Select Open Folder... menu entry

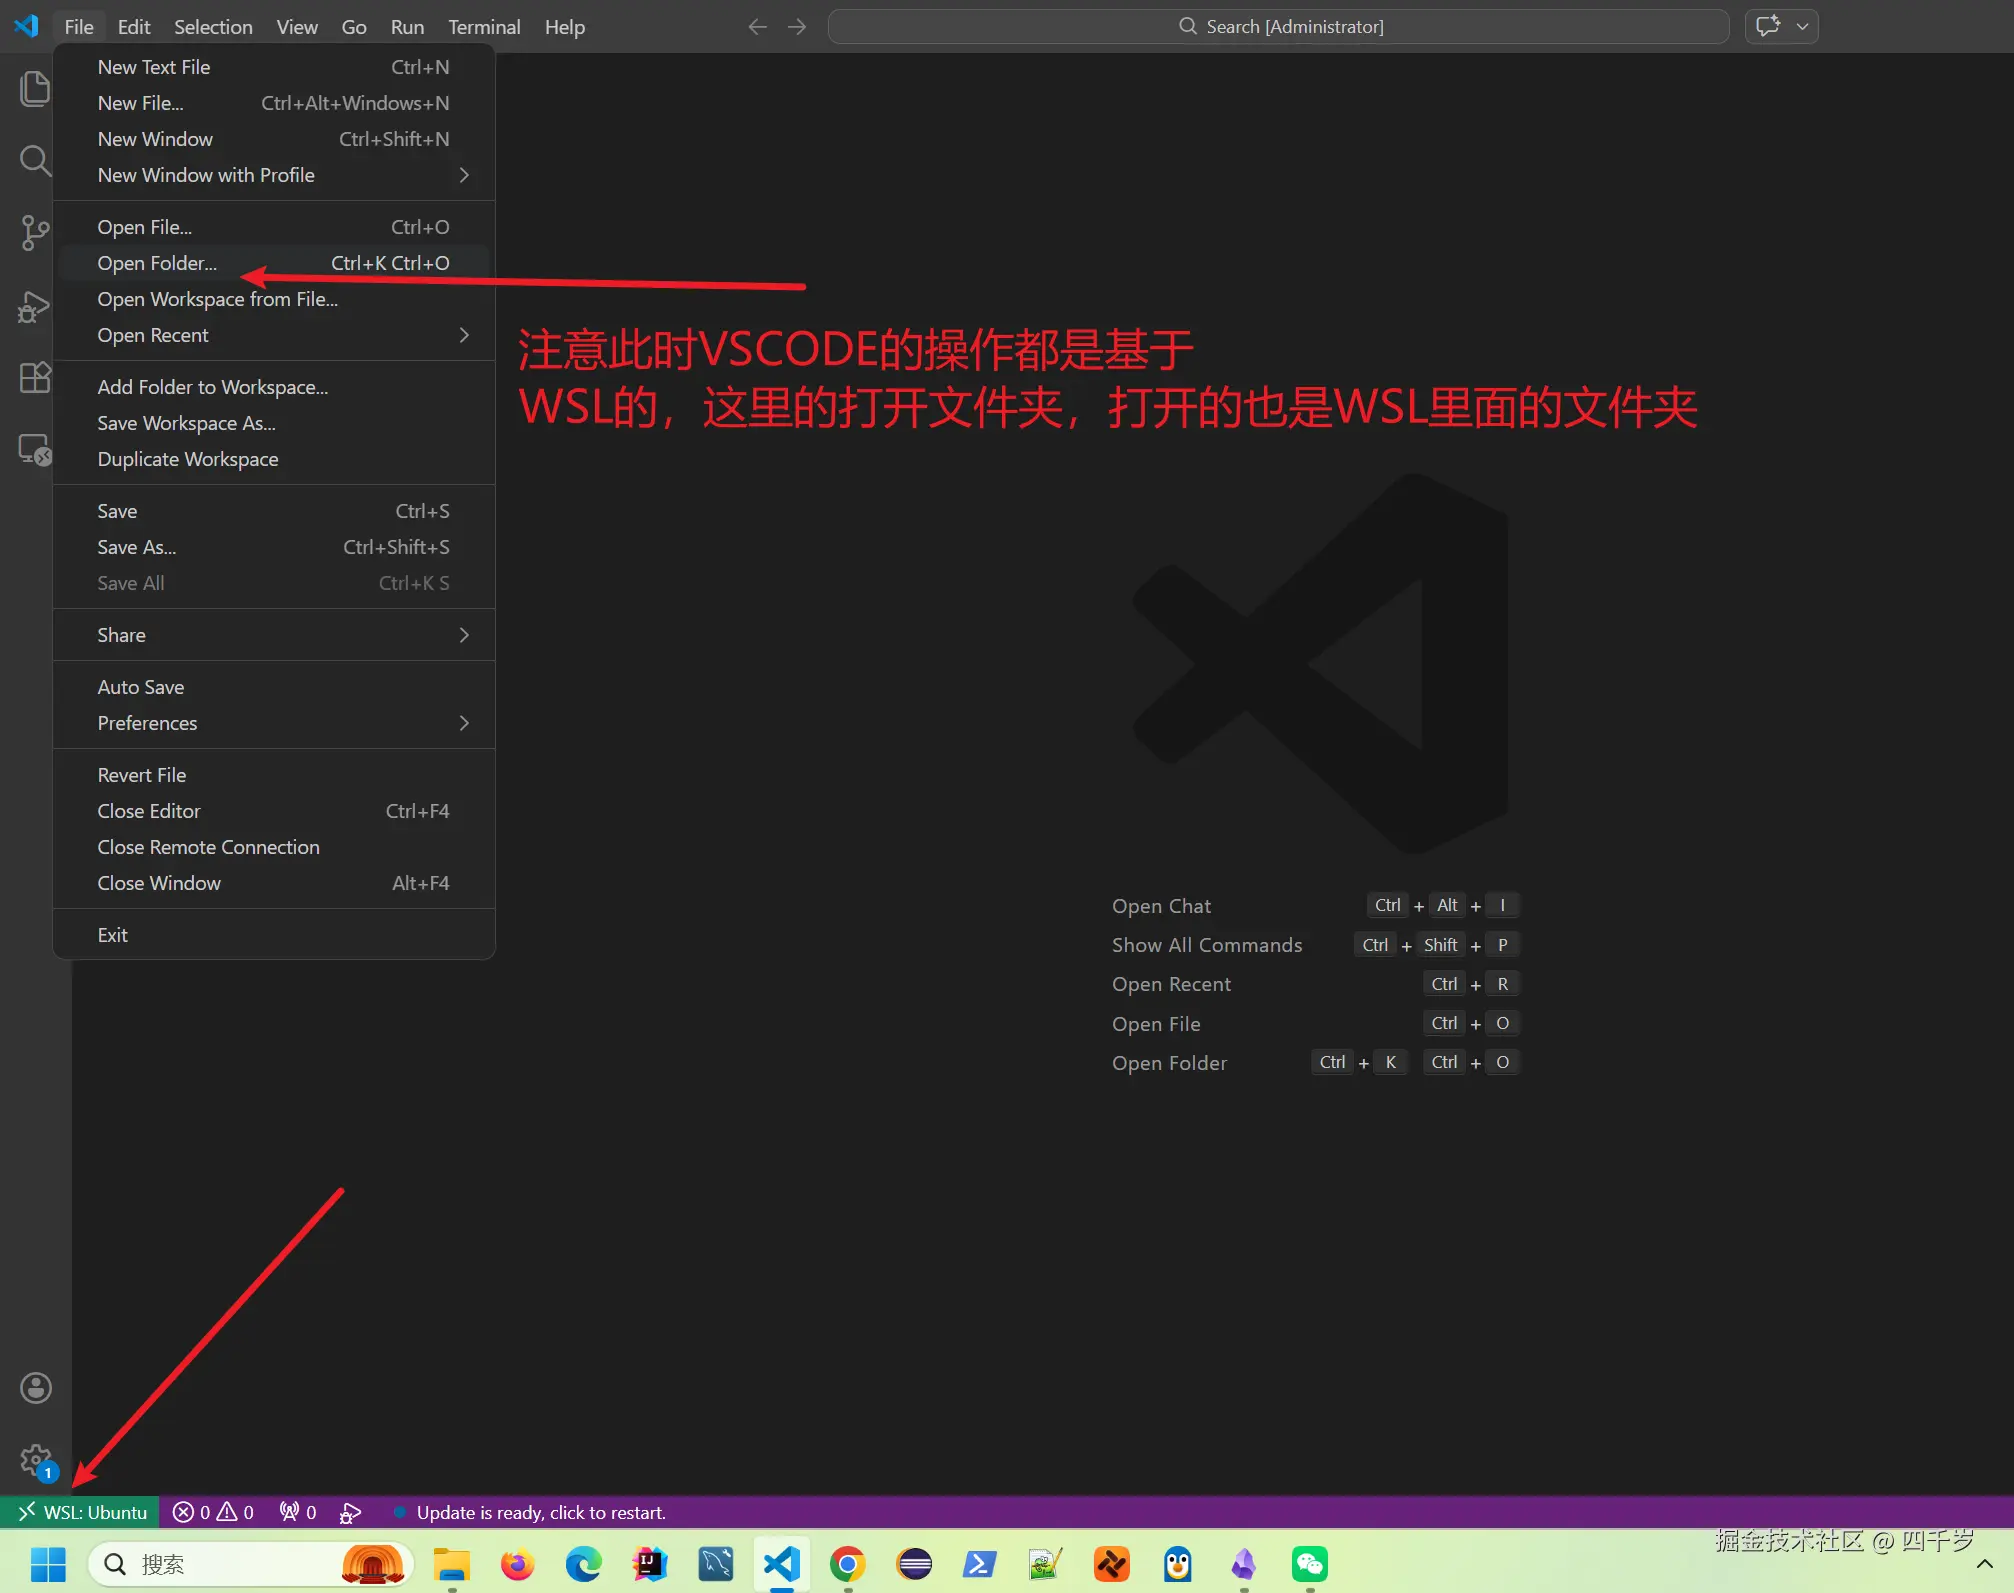[x=157, y=263]
